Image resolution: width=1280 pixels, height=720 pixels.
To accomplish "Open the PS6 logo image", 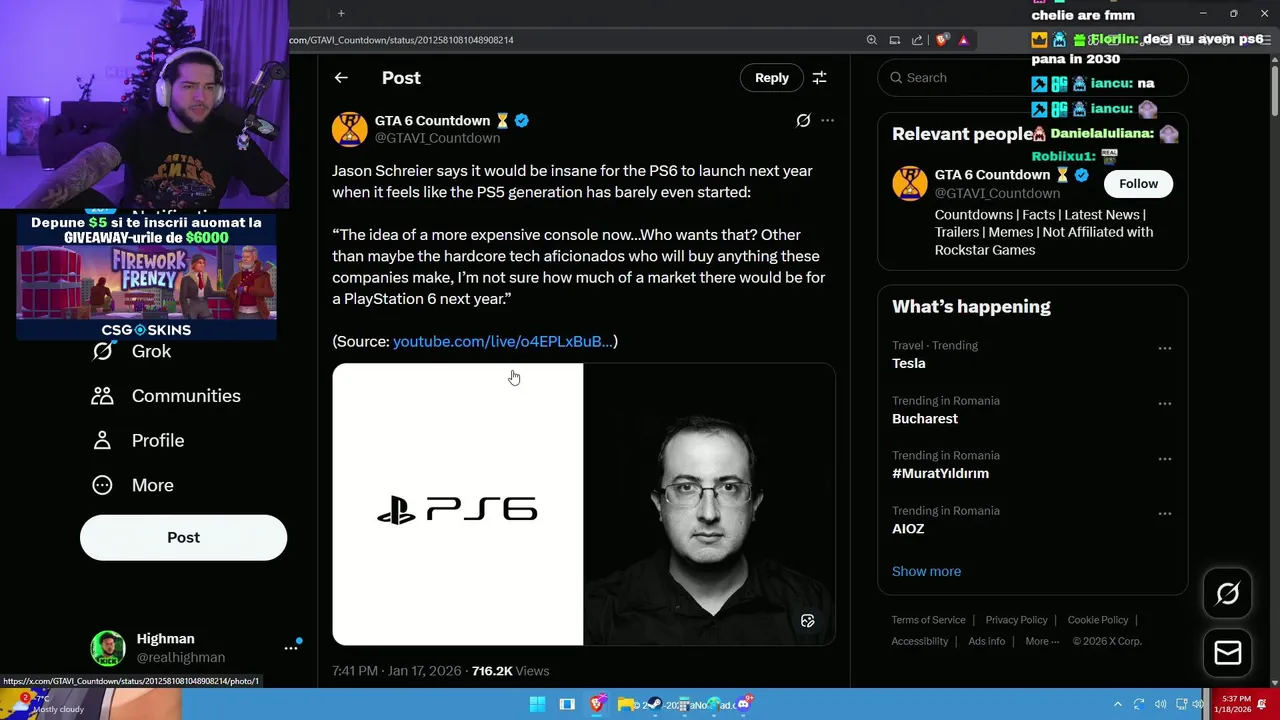I will [457, 505].
